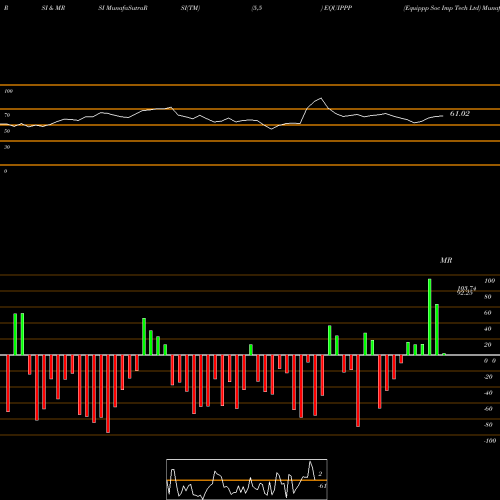Viewport: 500px width, 500px height.
Task: Click the Equippp Soc Imp Tech Ltd title
Action: 442,8
